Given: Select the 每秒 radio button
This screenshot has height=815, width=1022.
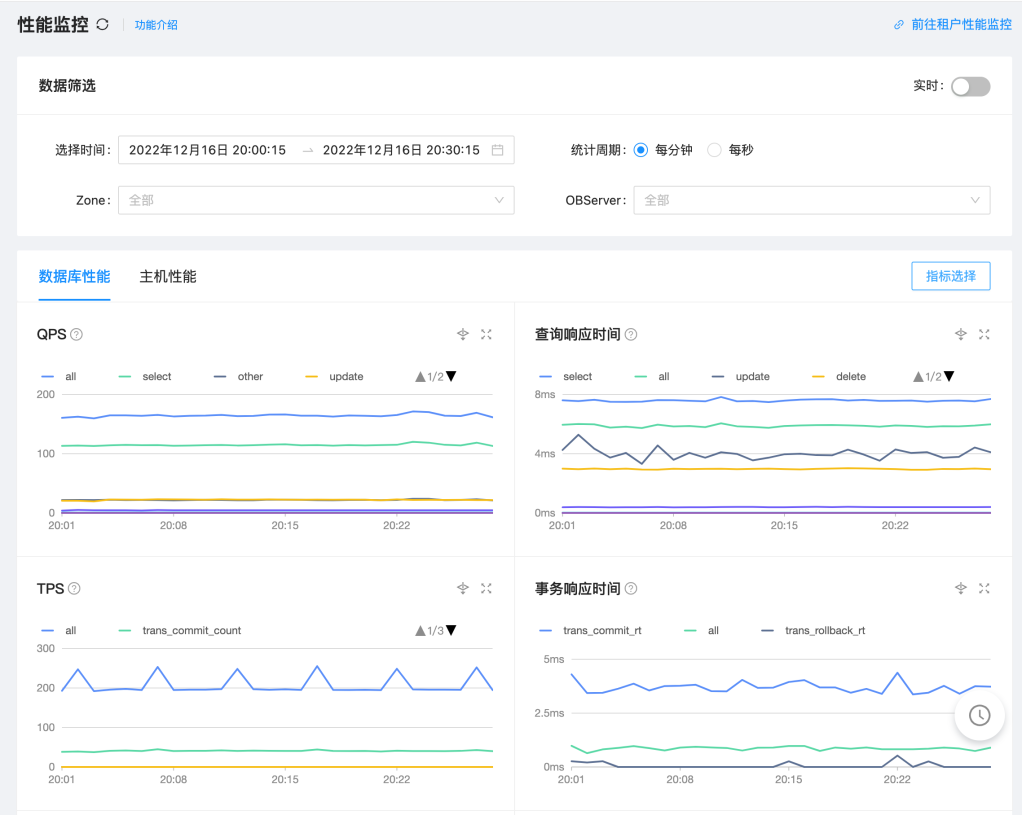Looking at the screenshot, I should 714,150.
